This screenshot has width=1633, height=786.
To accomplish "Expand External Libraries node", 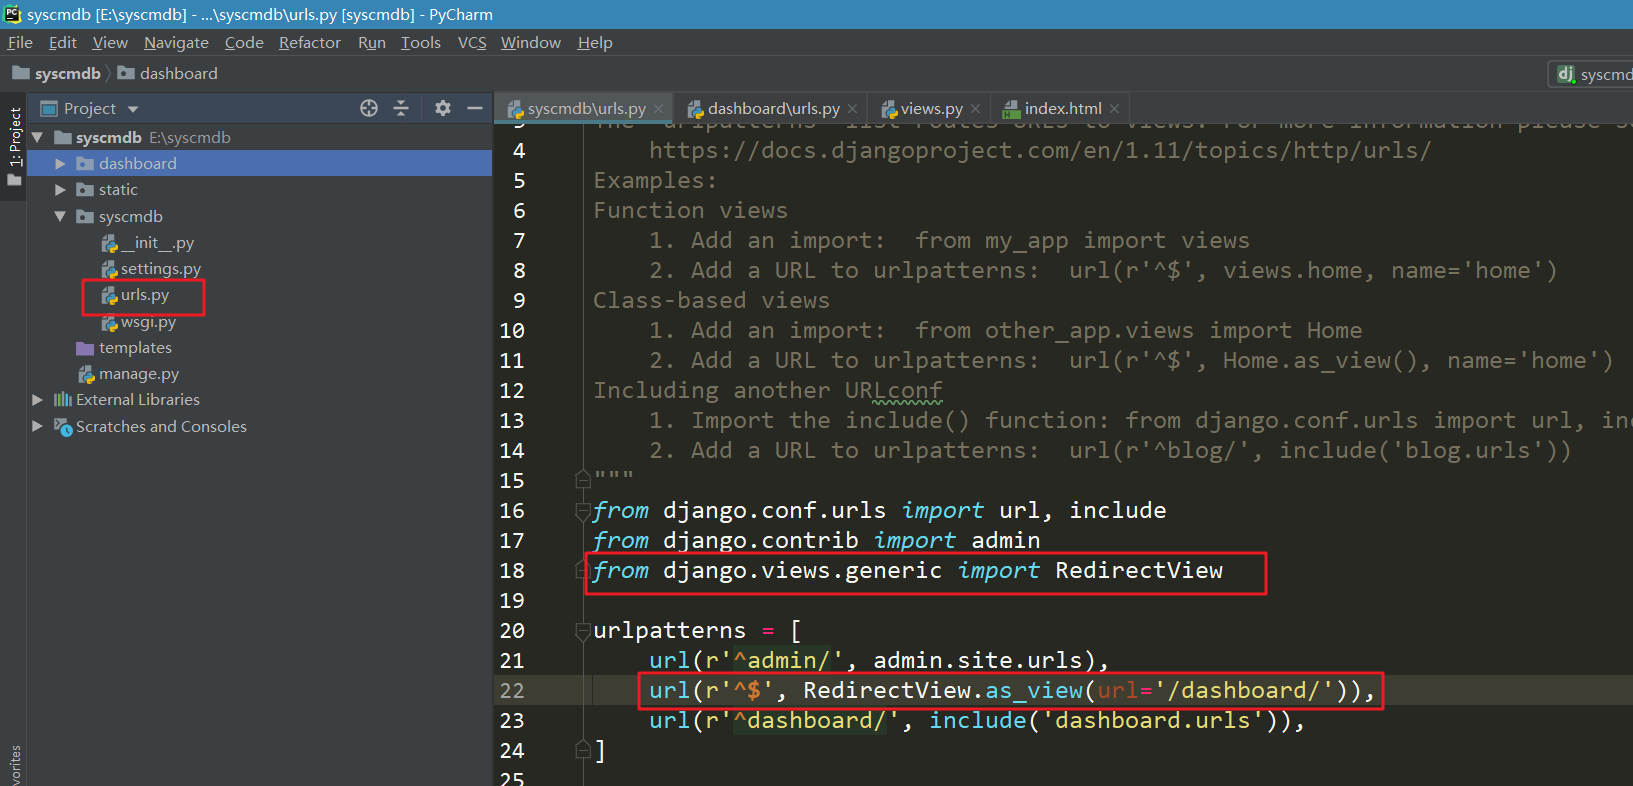I will (x=38, y=400).
